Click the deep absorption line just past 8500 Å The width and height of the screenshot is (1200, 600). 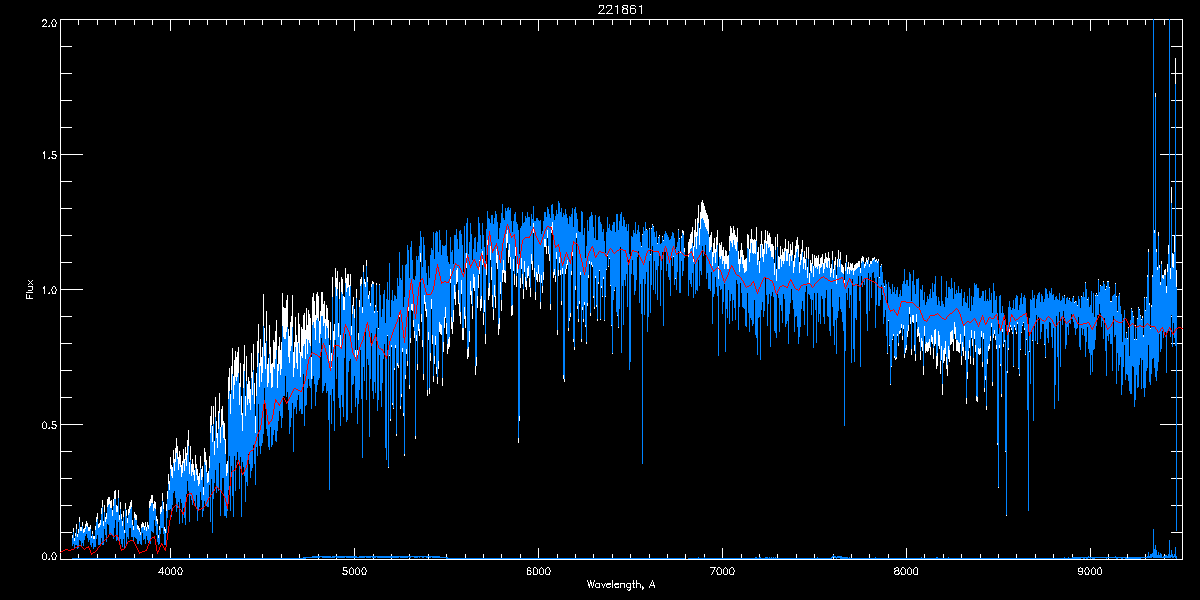[1007, 512]
